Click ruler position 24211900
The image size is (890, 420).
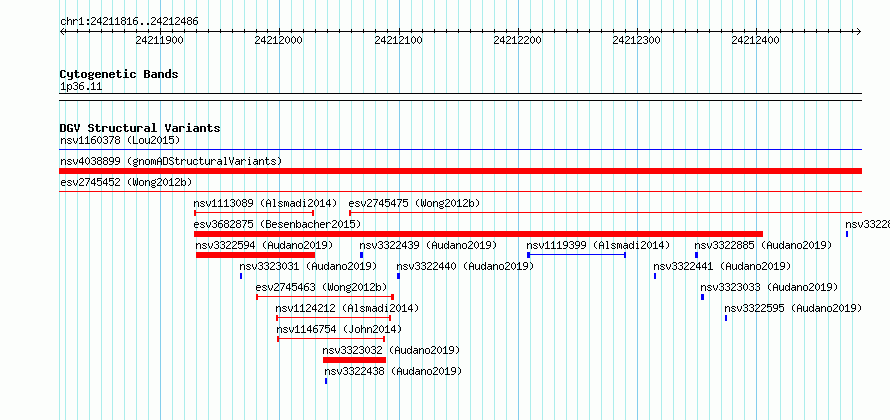coord(159,40)
